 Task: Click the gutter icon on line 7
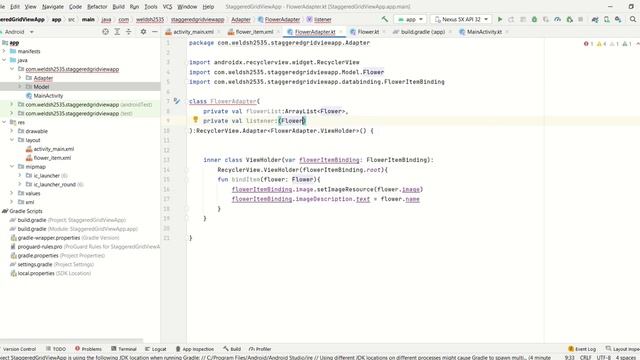(177, 101)
